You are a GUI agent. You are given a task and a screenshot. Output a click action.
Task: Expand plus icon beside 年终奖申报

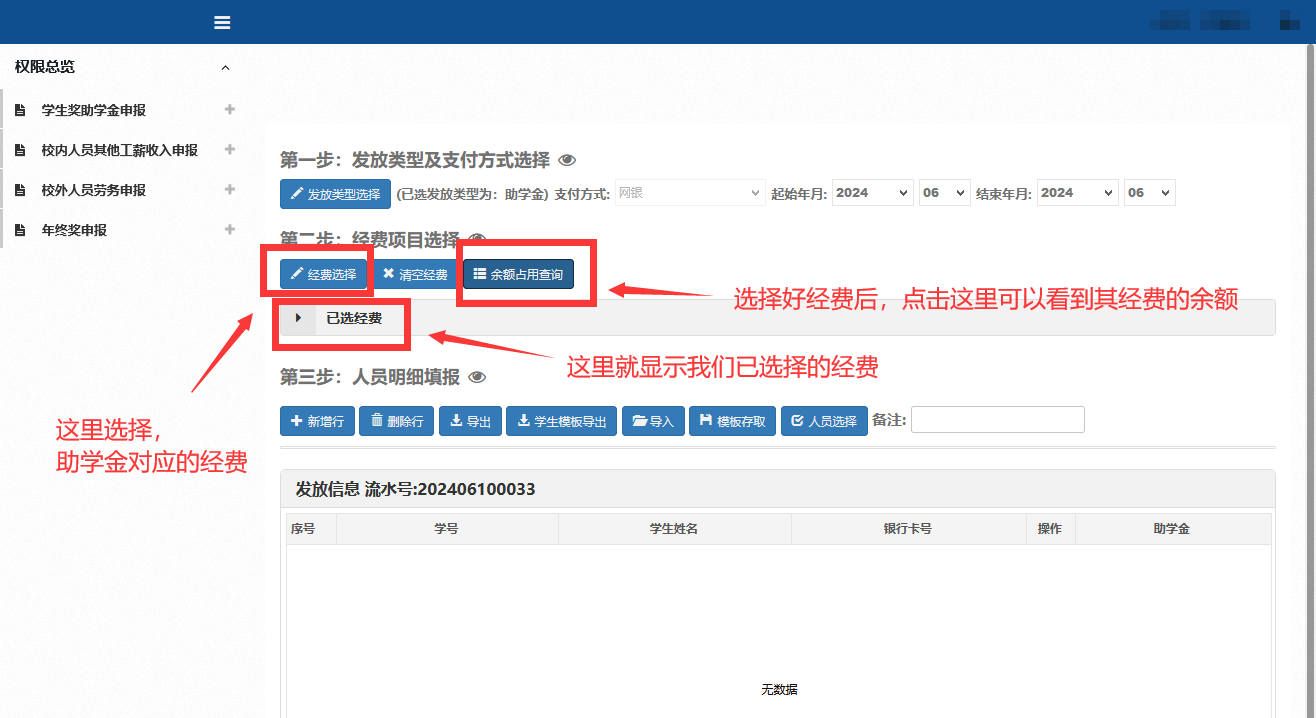pos(230,229)
